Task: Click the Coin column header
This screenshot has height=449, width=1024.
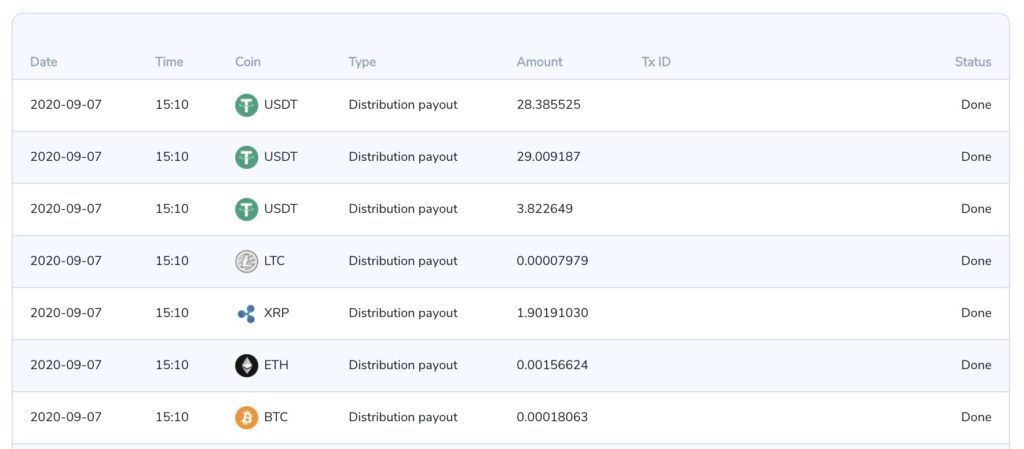Action: [x=248, y=62]
